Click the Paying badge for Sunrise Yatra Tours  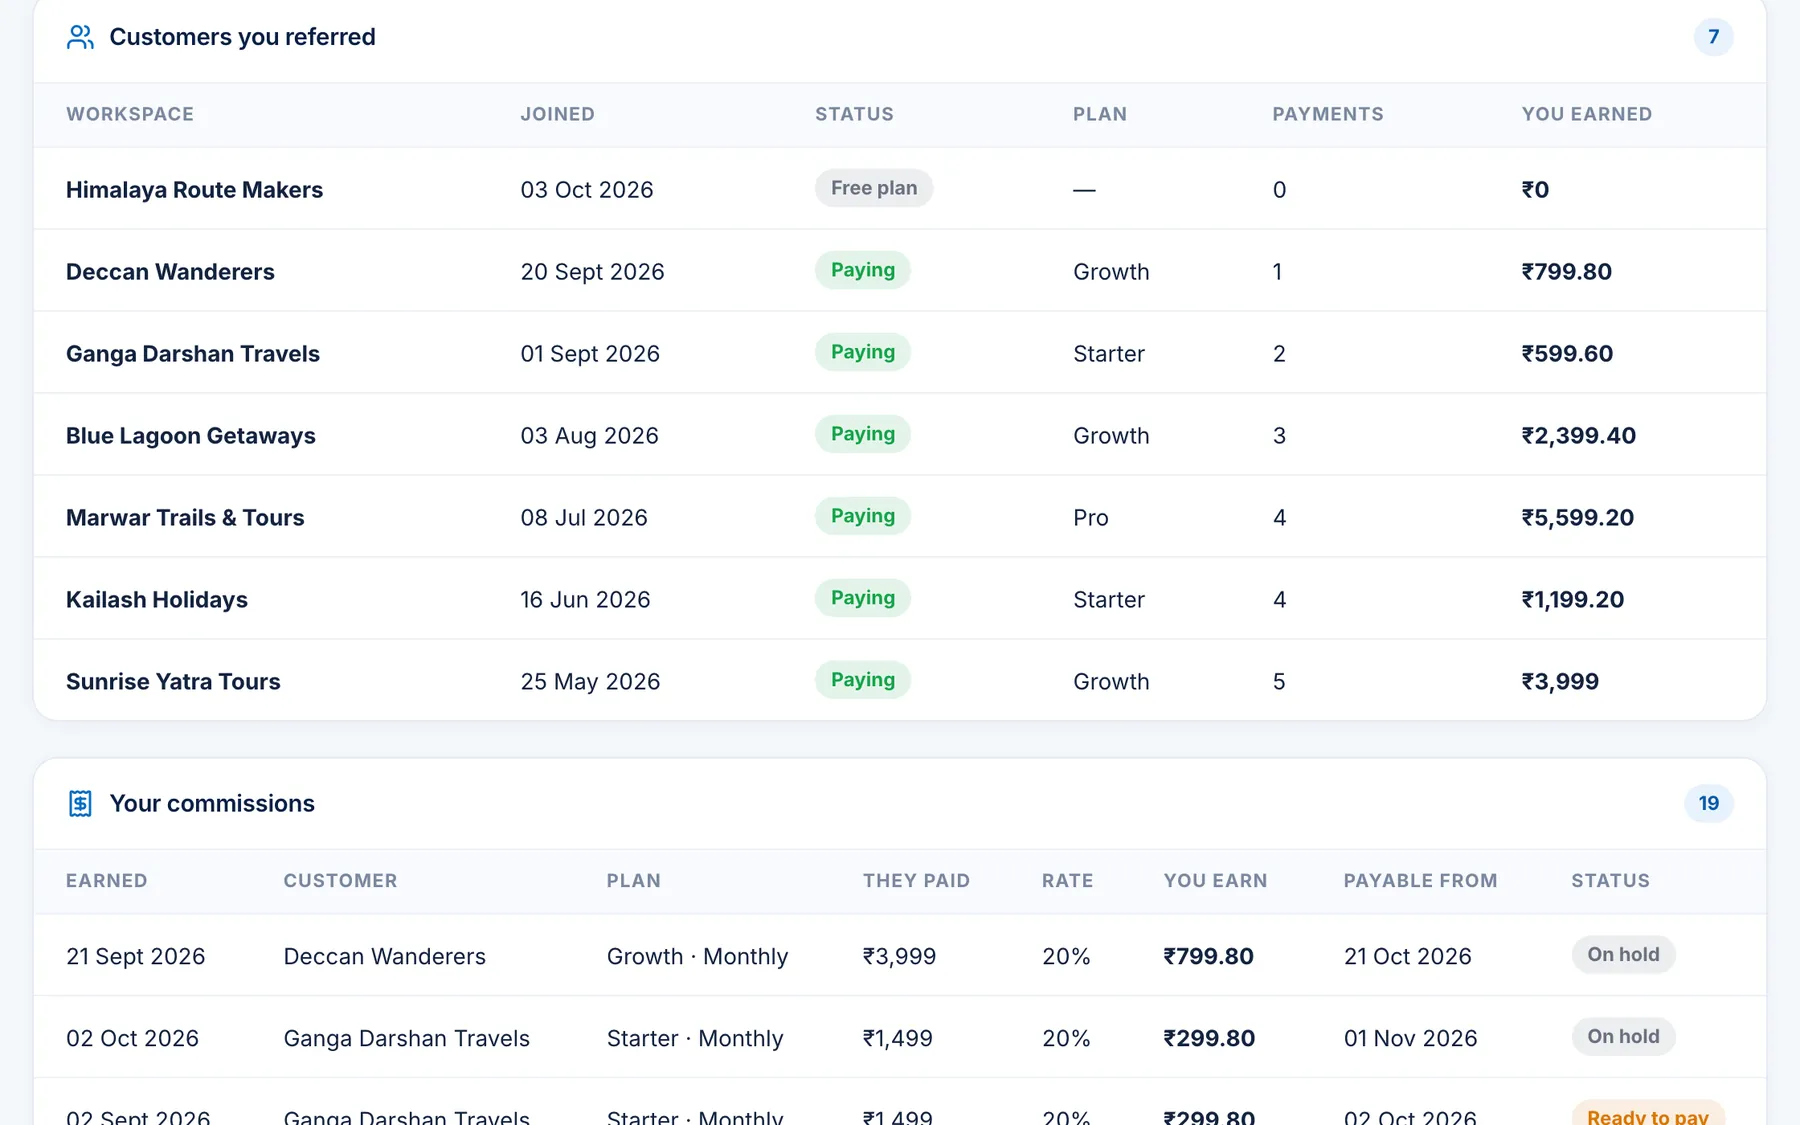coord(863,680)
